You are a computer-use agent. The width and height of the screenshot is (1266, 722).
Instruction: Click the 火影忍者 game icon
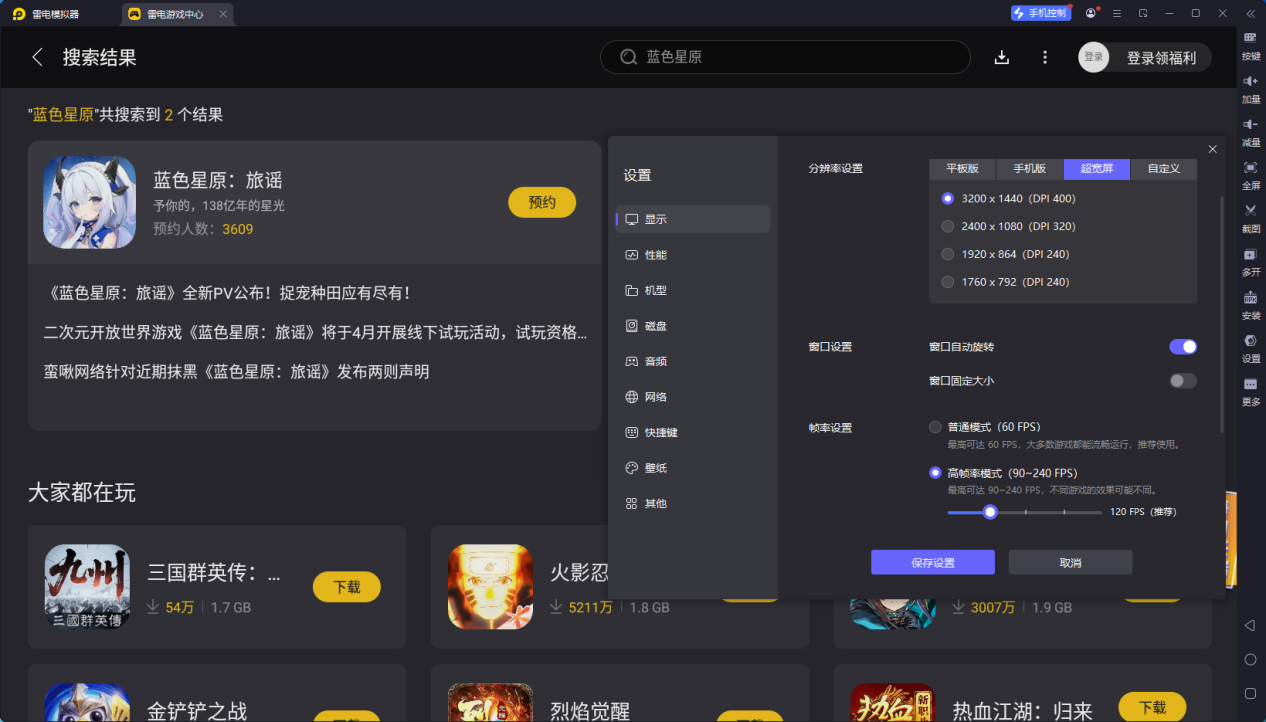point(490,586)
